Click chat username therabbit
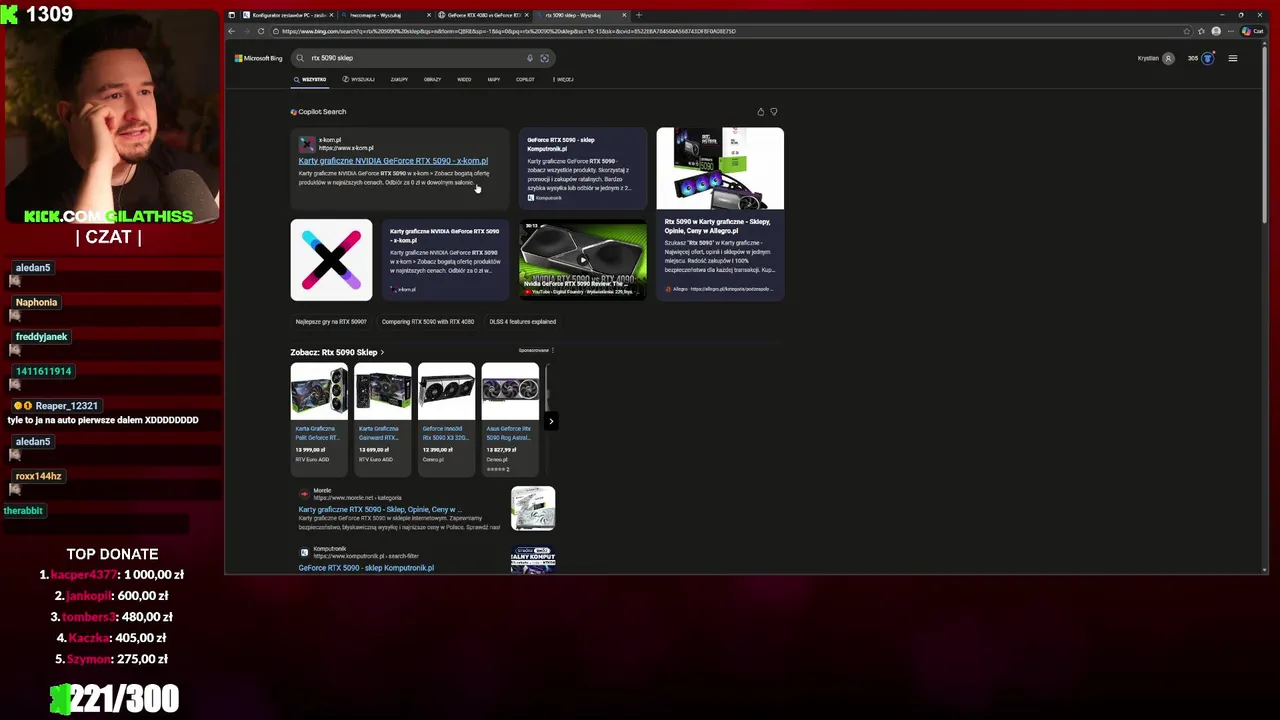The height and width of the screenshot is (720, 1280). [x=23, y=511]
